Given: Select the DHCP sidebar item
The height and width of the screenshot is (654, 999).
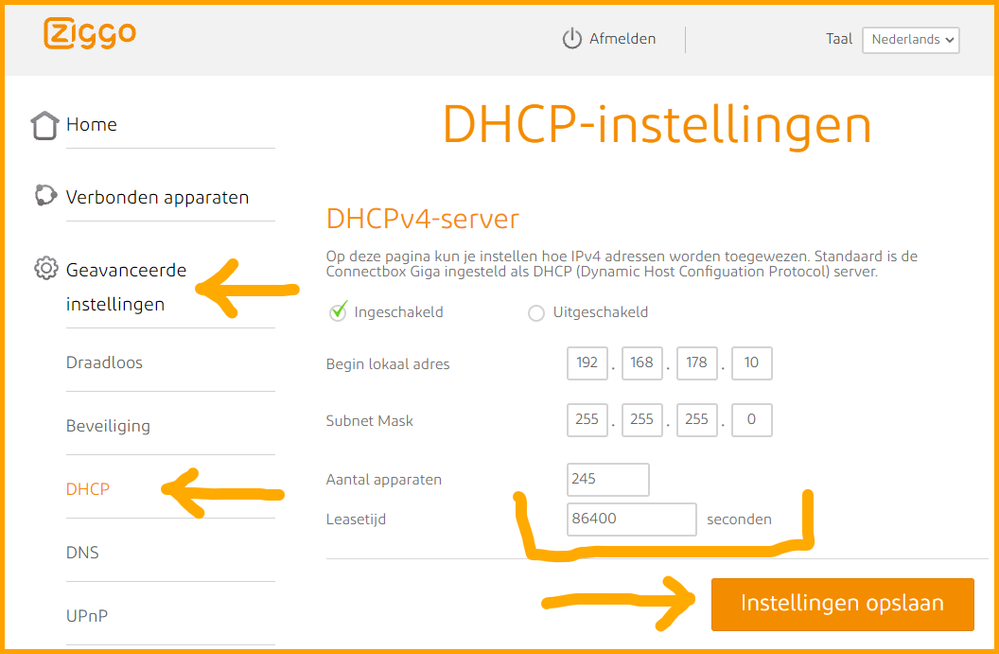Looking at the screenshot, I should coord(88,489).
